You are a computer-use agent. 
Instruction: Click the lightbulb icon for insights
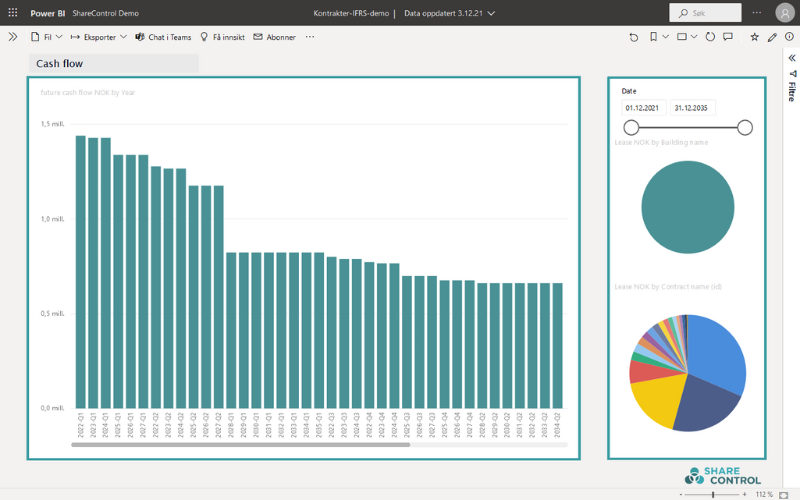[204, 37]
